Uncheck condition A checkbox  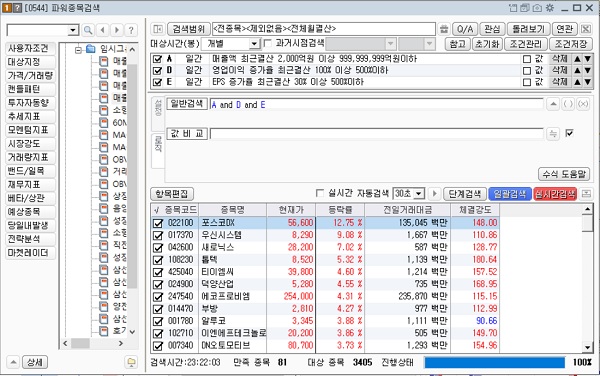[x=157, y=59]
